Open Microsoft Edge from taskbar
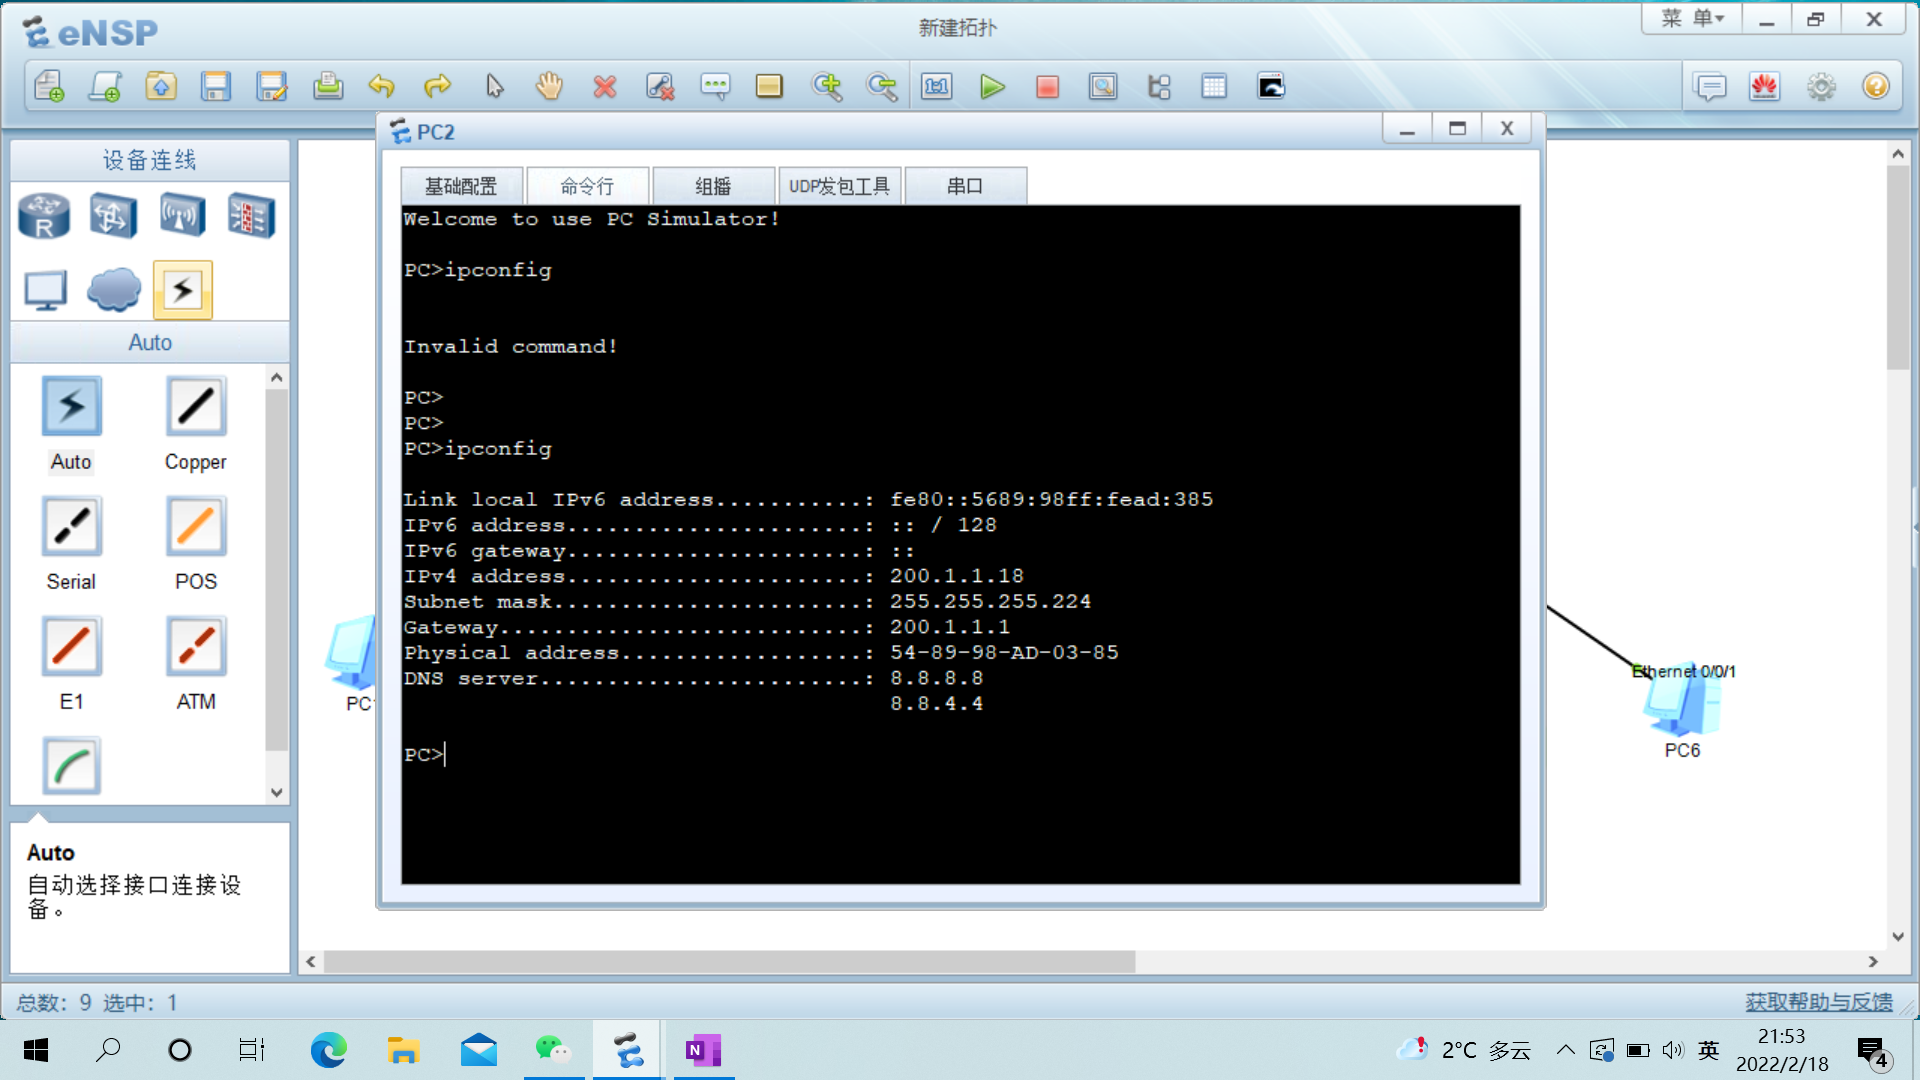 (x=328, y=1050)
